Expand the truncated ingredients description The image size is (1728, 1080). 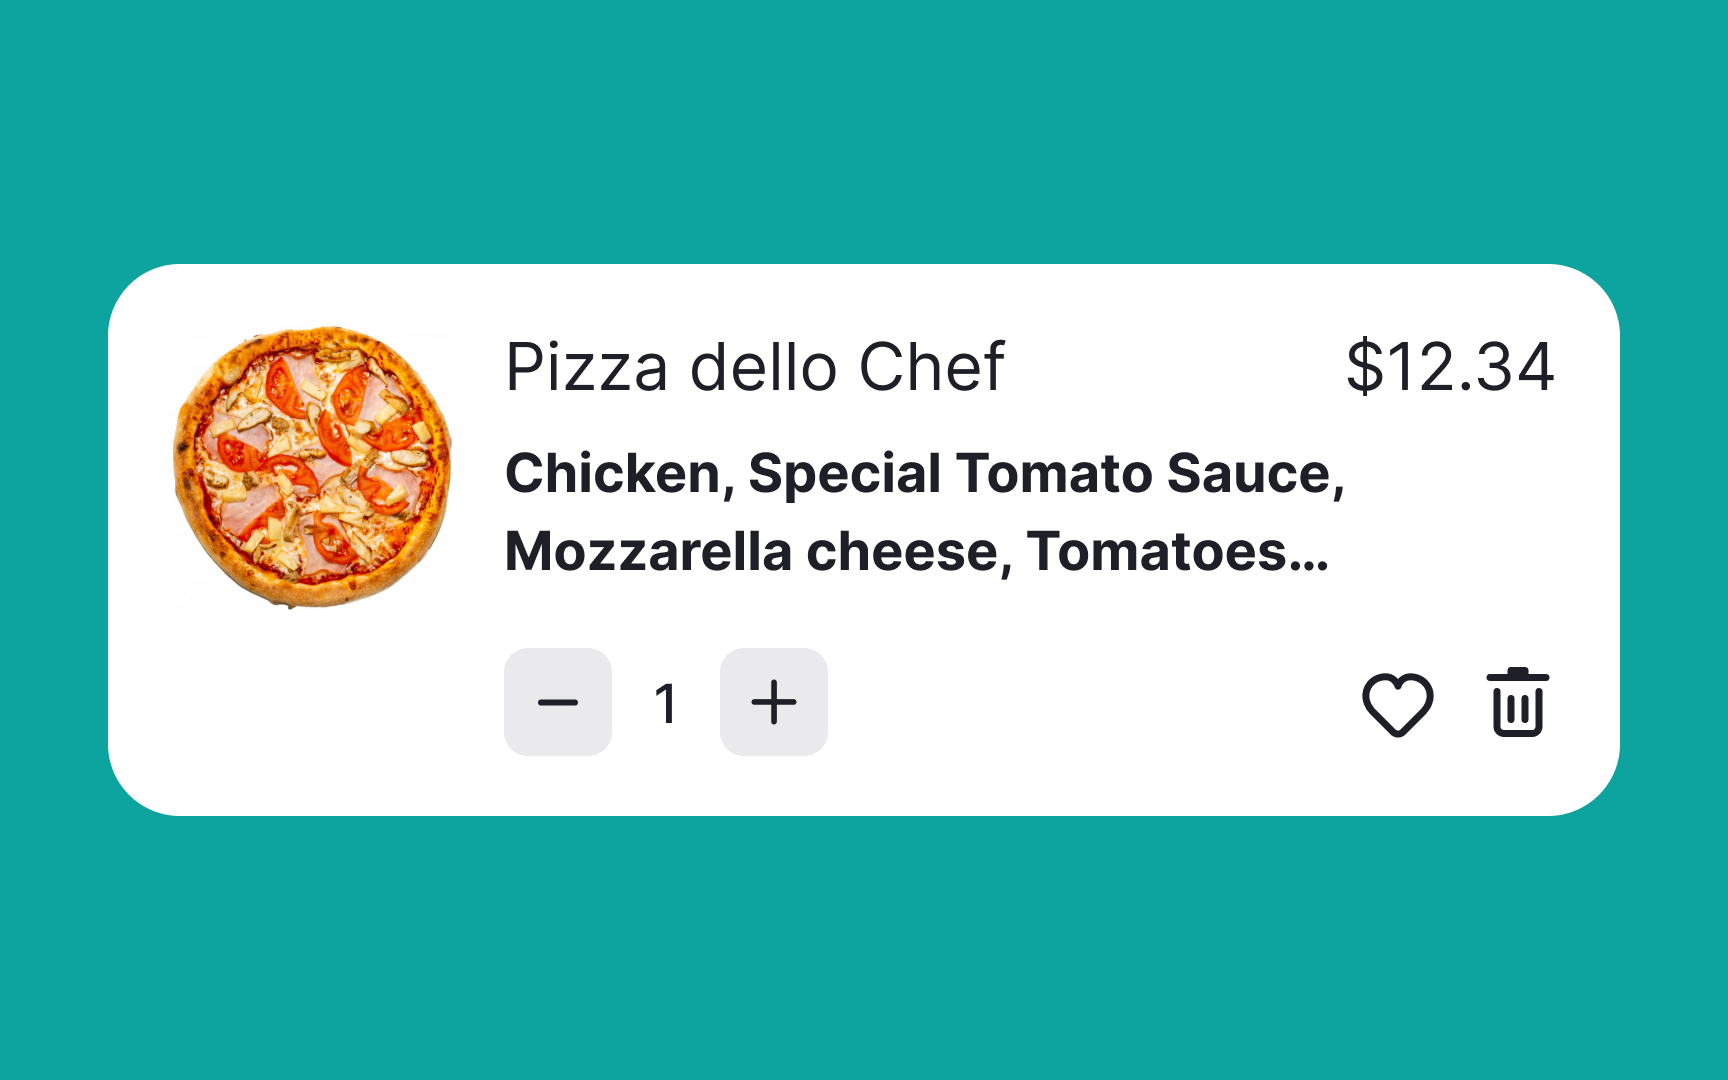[925, 512]
